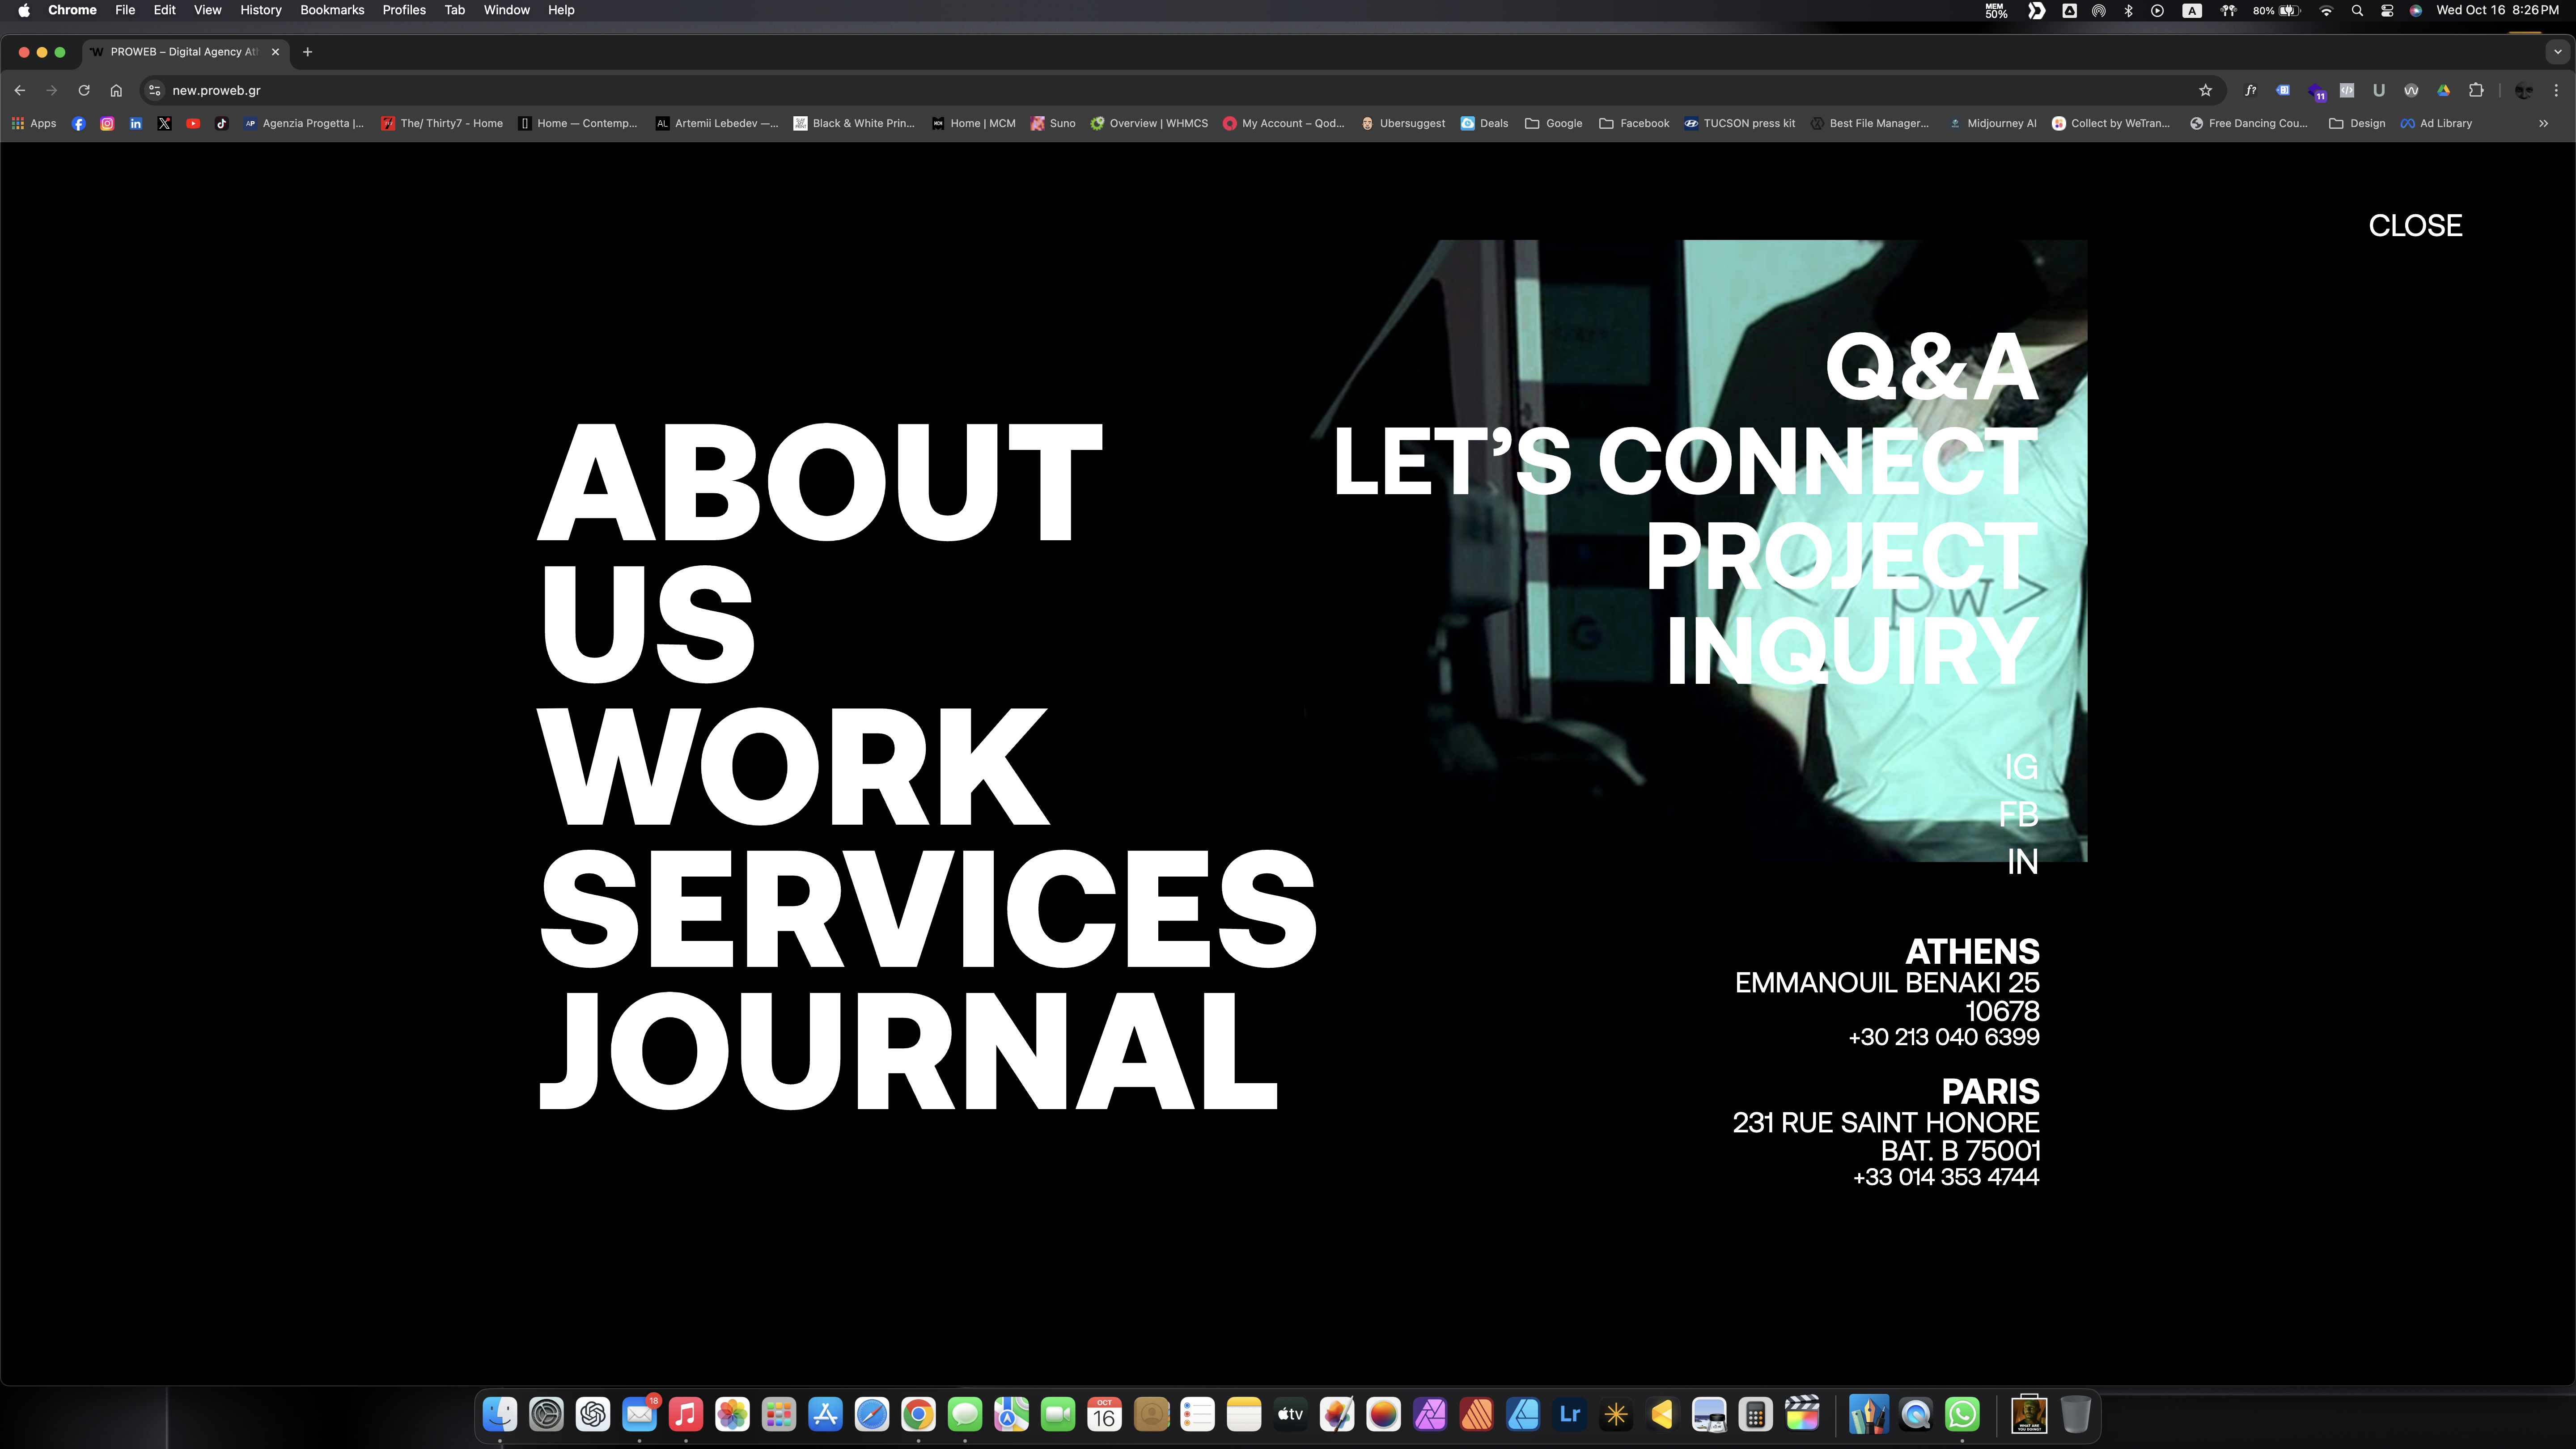Click the LET'S CONNECT link
Viewport: 2576px width, 1449px height.
point(1686,460)
